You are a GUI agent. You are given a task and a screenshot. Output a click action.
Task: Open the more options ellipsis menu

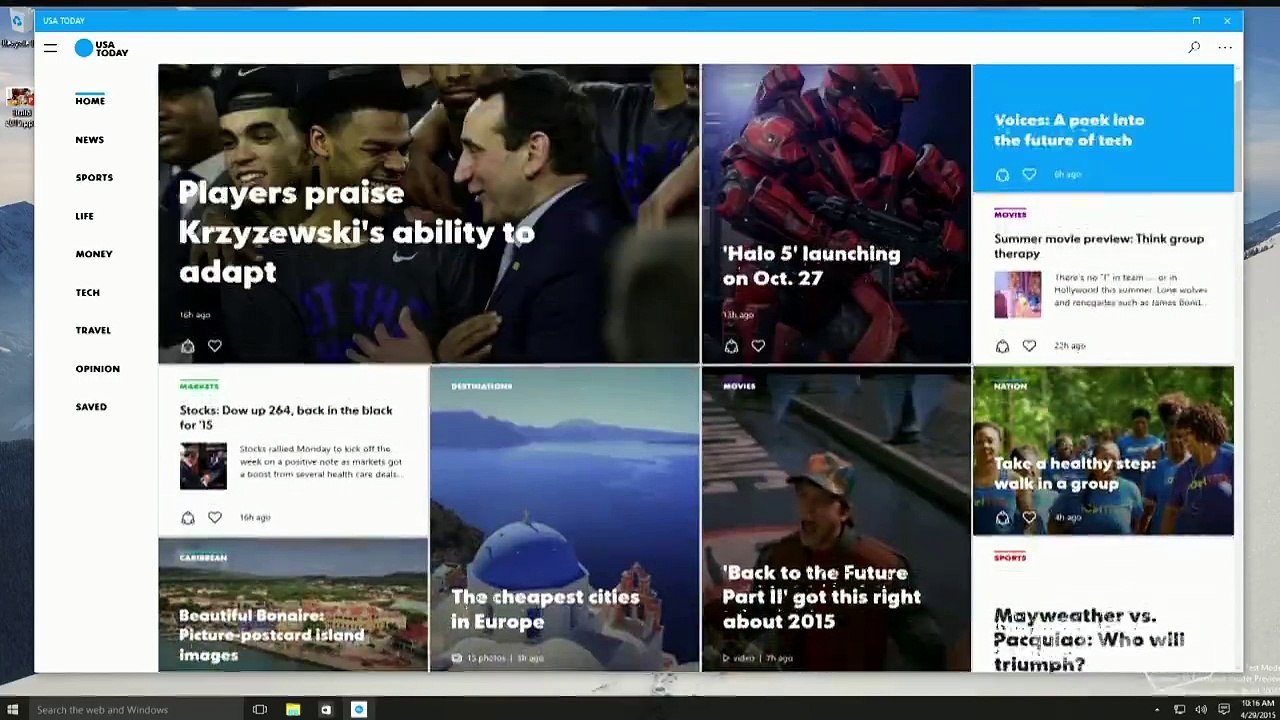pos(1225,47)
